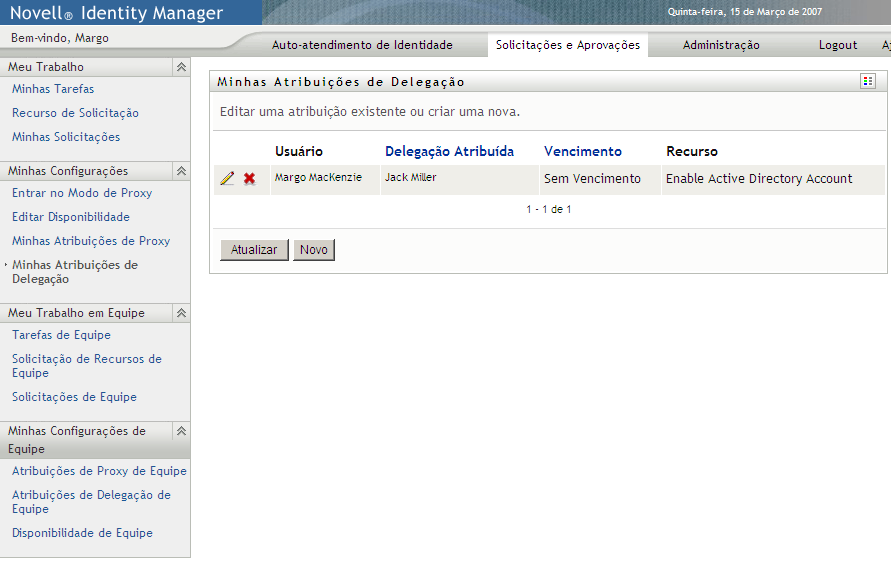Screen dimensions: 891x564
Task: Collapse the Meu Trabalho em Equipe section
Action: (181, 313)
